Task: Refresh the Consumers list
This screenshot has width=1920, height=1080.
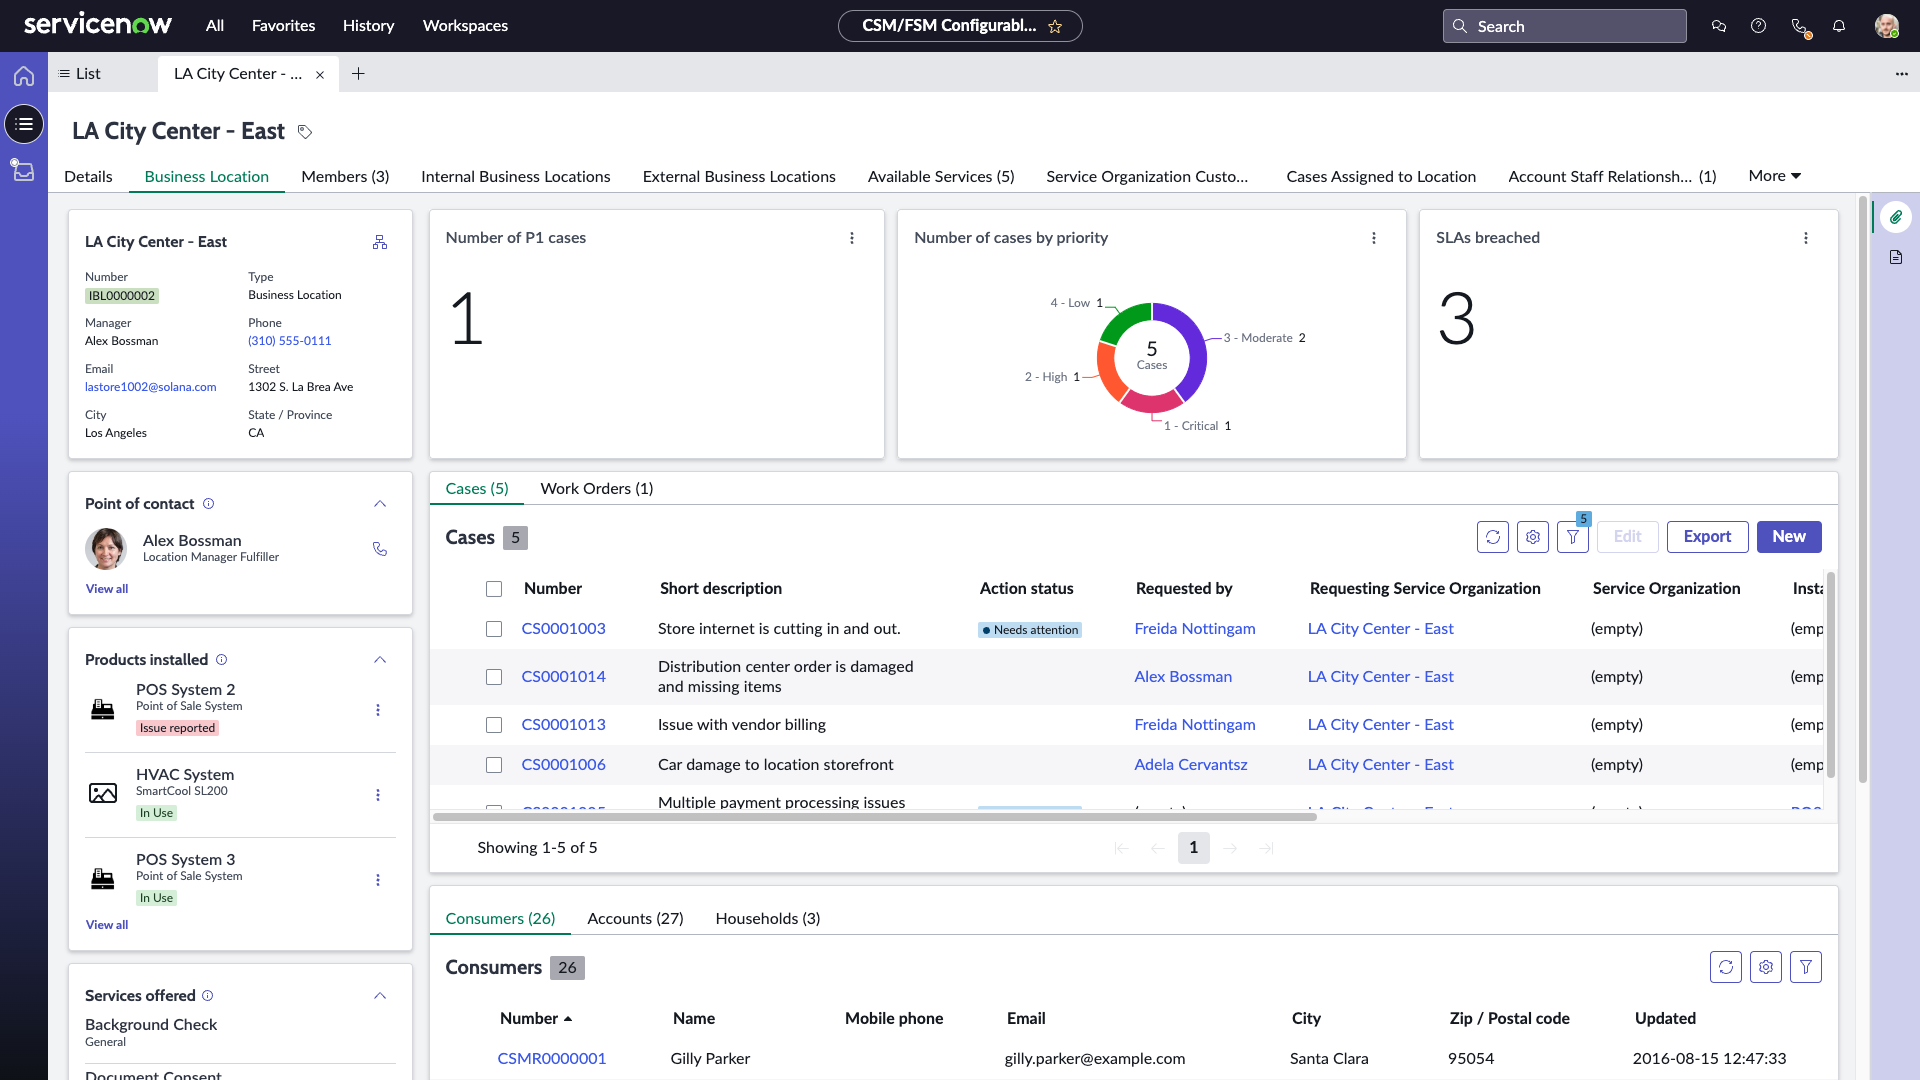Action: coord(1726,967)
